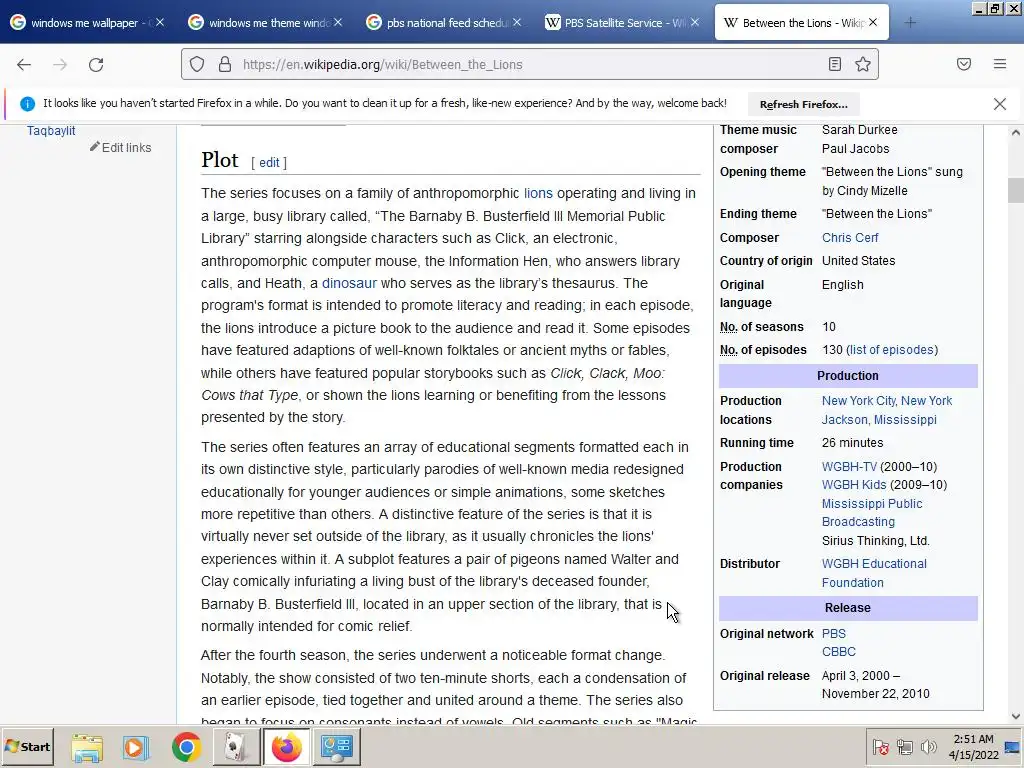Go back to the previous page
This screenshot has height=768, width=1024.
(24, 65)
